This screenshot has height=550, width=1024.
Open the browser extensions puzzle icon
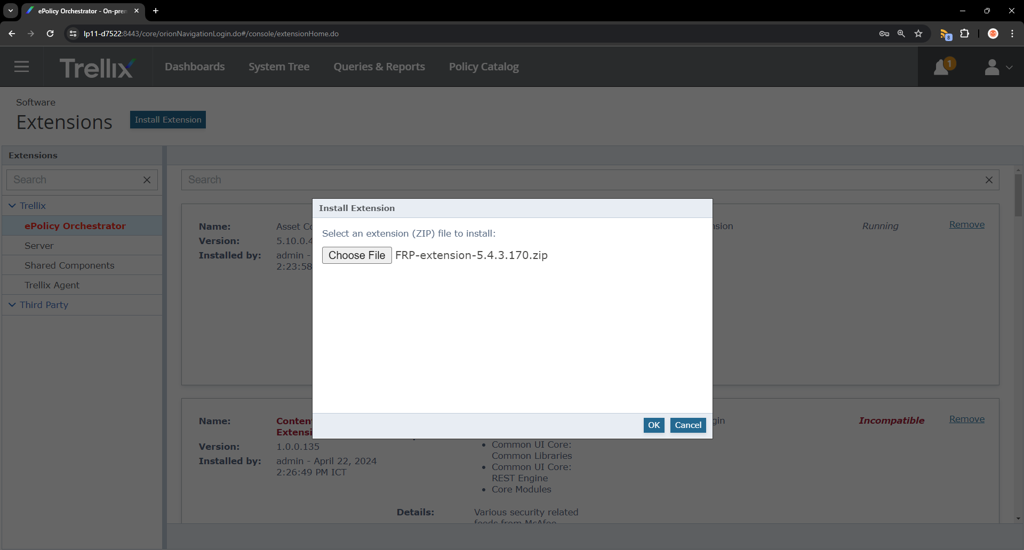click(965, 33)
